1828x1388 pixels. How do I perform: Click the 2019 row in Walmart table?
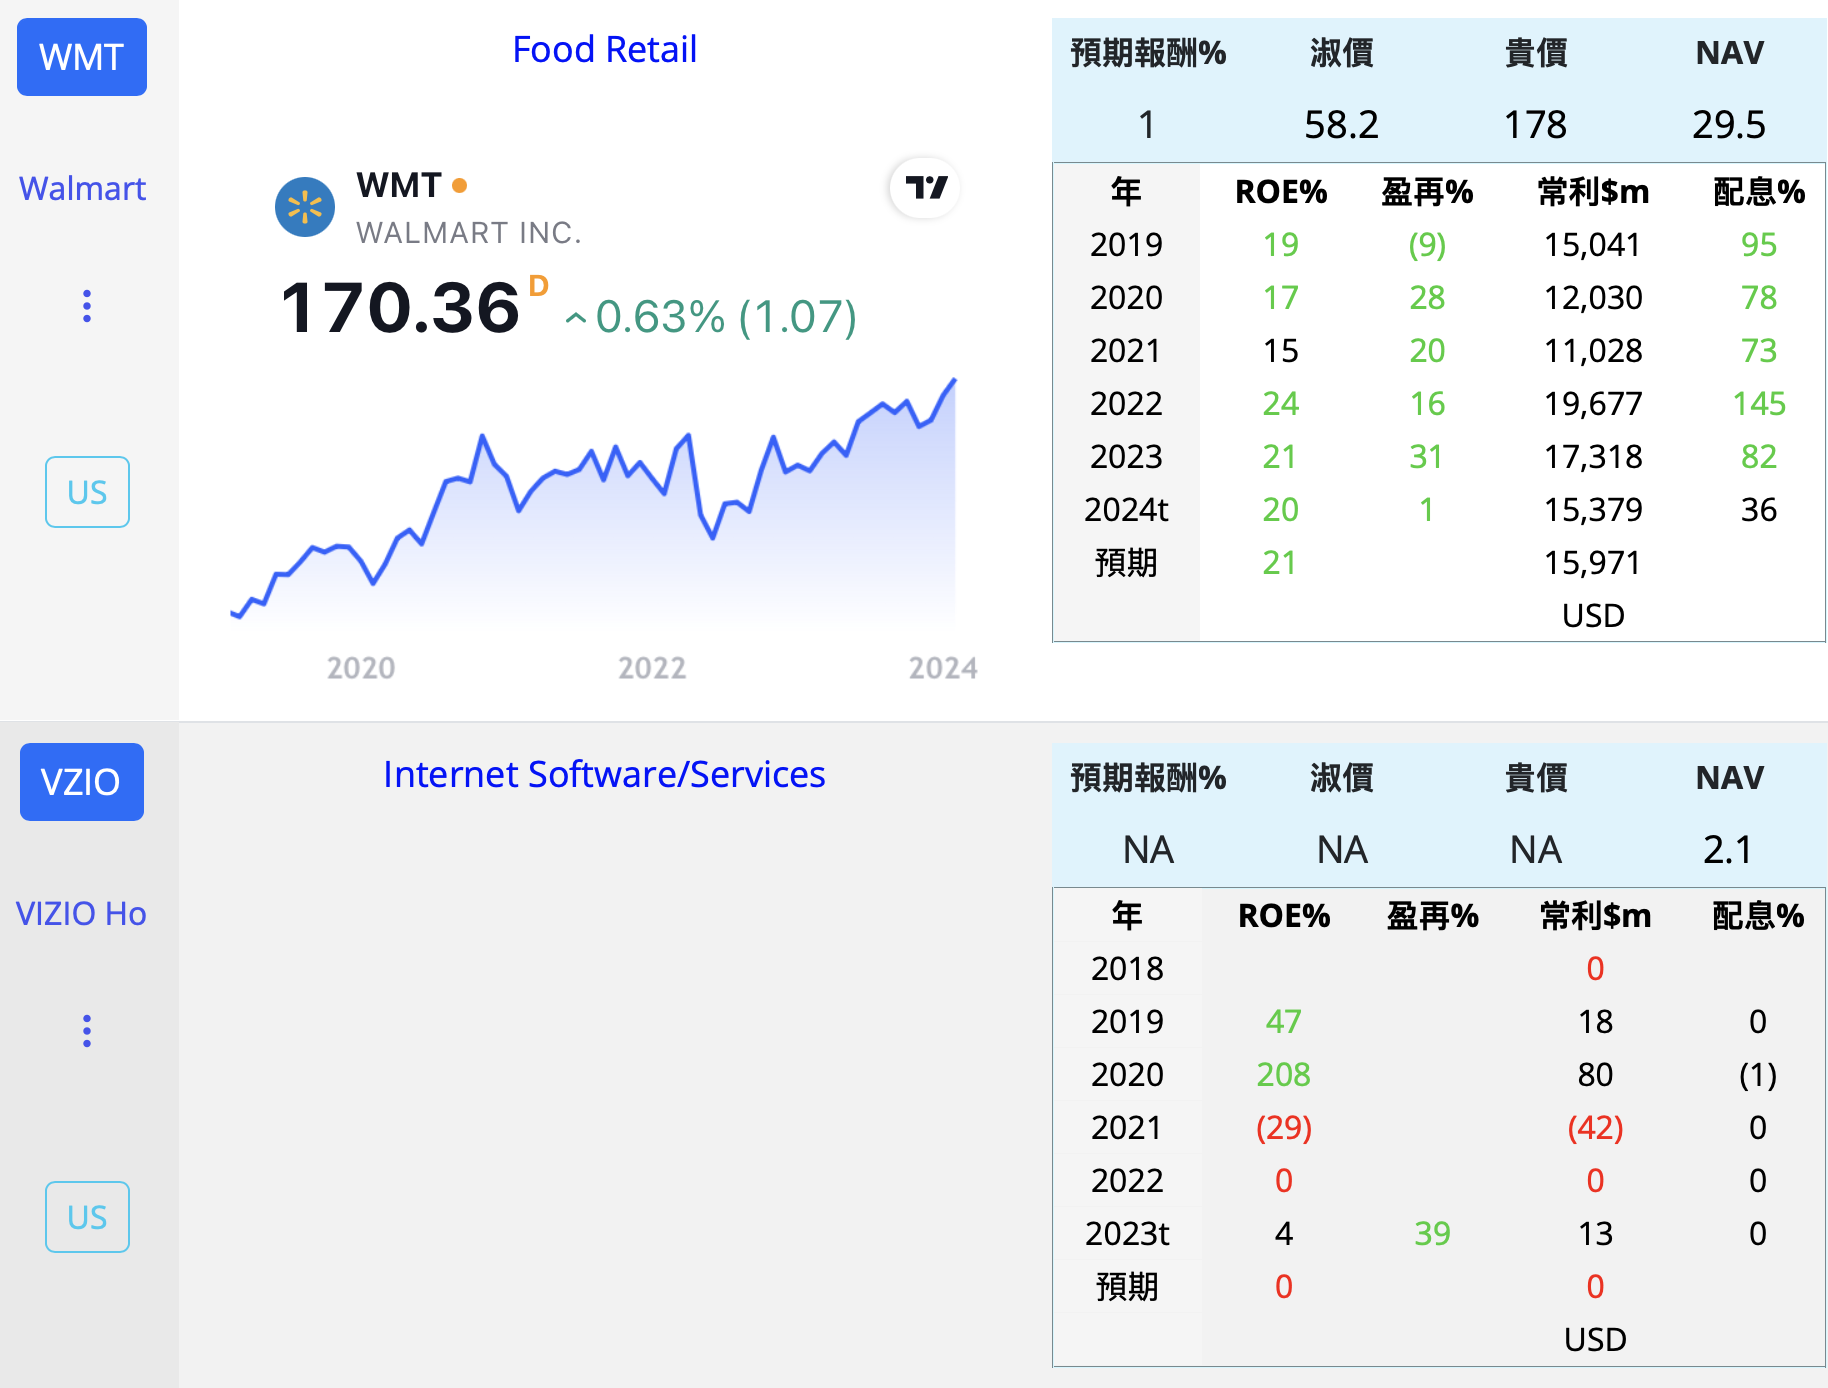1439,244
